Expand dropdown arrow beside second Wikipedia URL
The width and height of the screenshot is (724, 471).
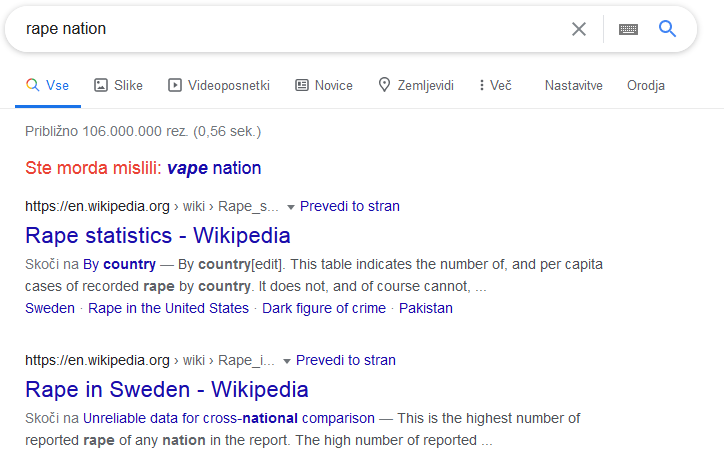point(286,361)
